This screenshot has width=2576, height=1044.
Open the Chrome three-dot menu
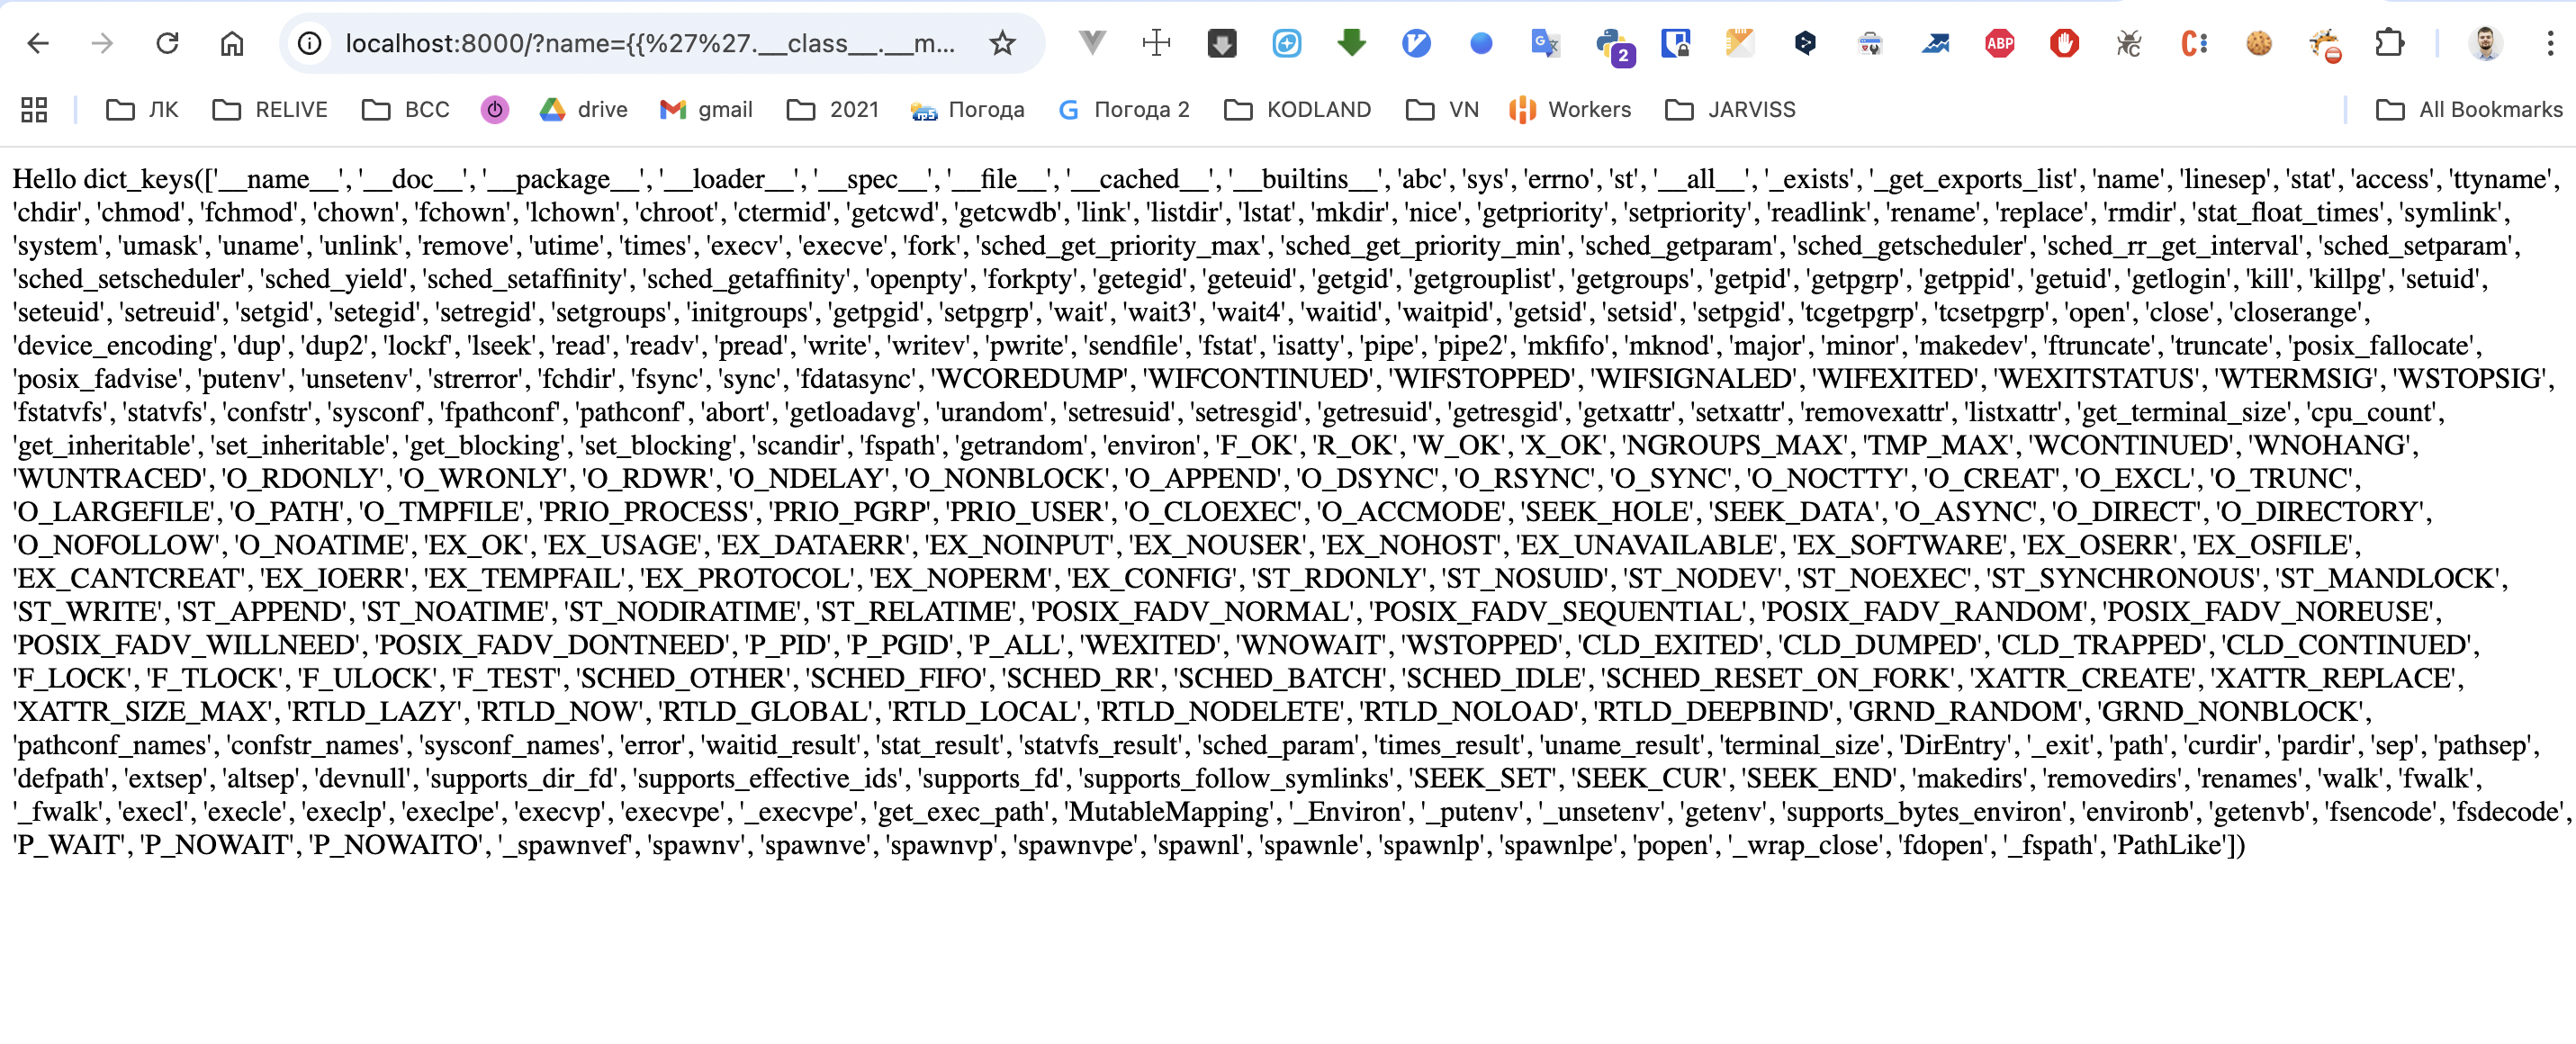tap(2550, 43)
